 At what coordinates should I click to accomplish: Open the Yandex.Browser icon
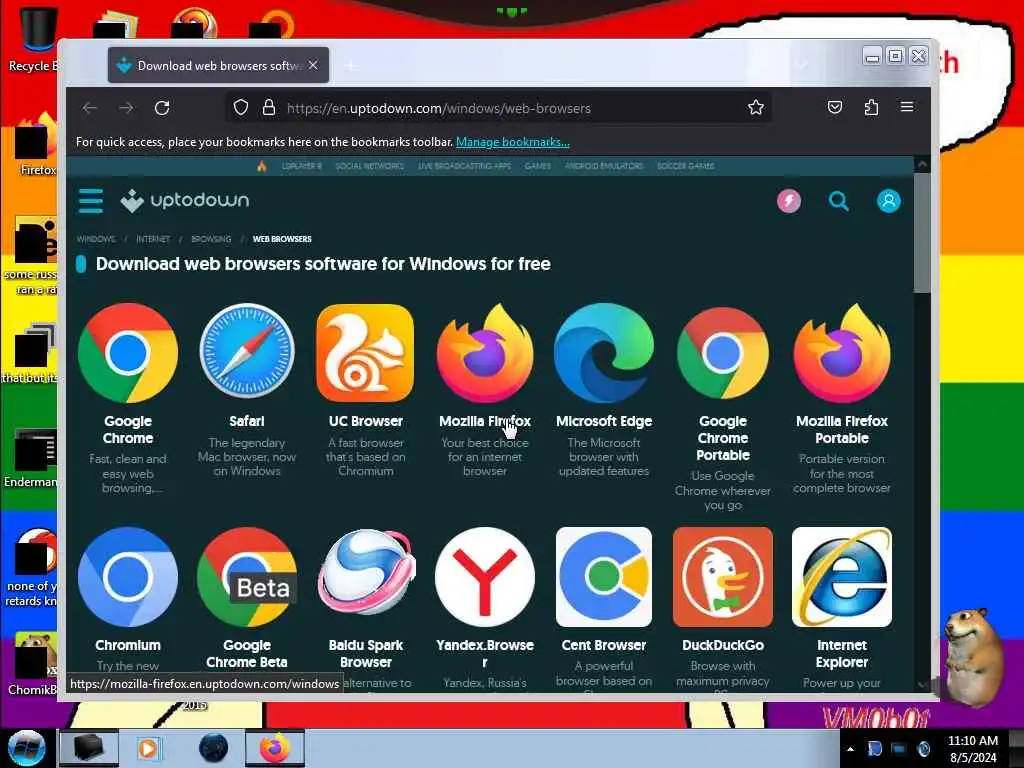click(485, 577)
